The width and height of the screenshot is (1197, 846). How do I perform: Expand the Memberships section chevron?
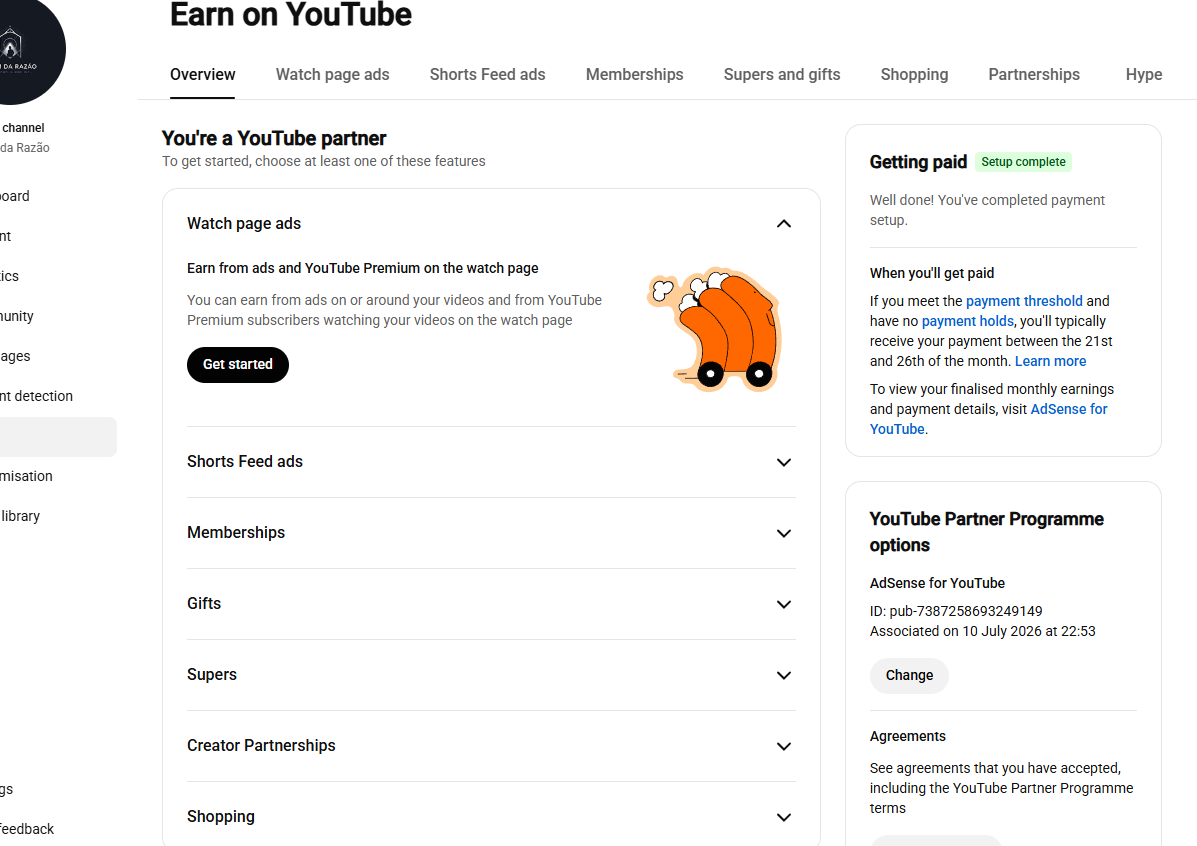(x=783, y=533)
